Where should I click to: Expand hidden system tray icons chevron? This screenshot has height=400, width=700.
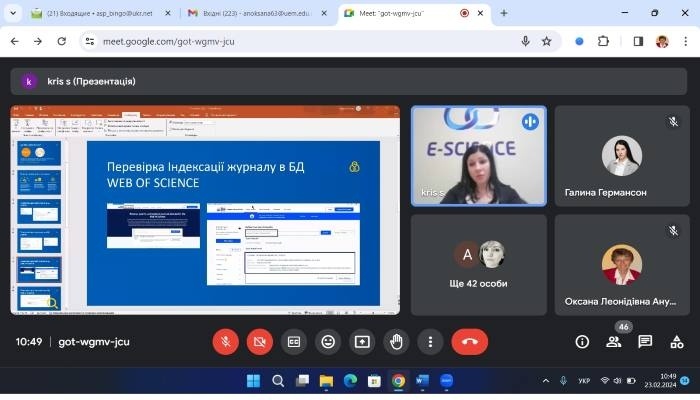pyautogui.click(x=546, y=381)
